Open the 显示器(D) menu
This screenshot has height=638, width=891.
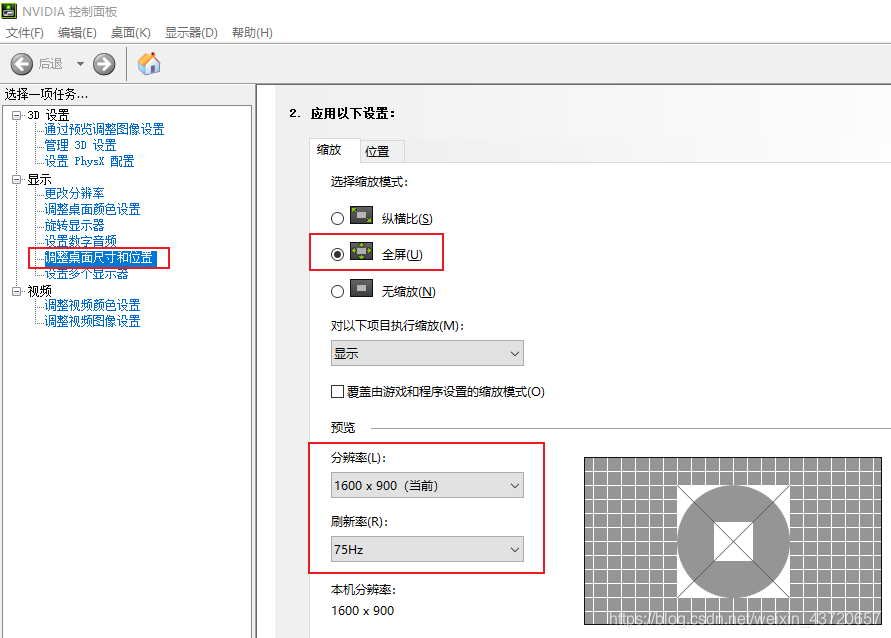tap(191, 32)
